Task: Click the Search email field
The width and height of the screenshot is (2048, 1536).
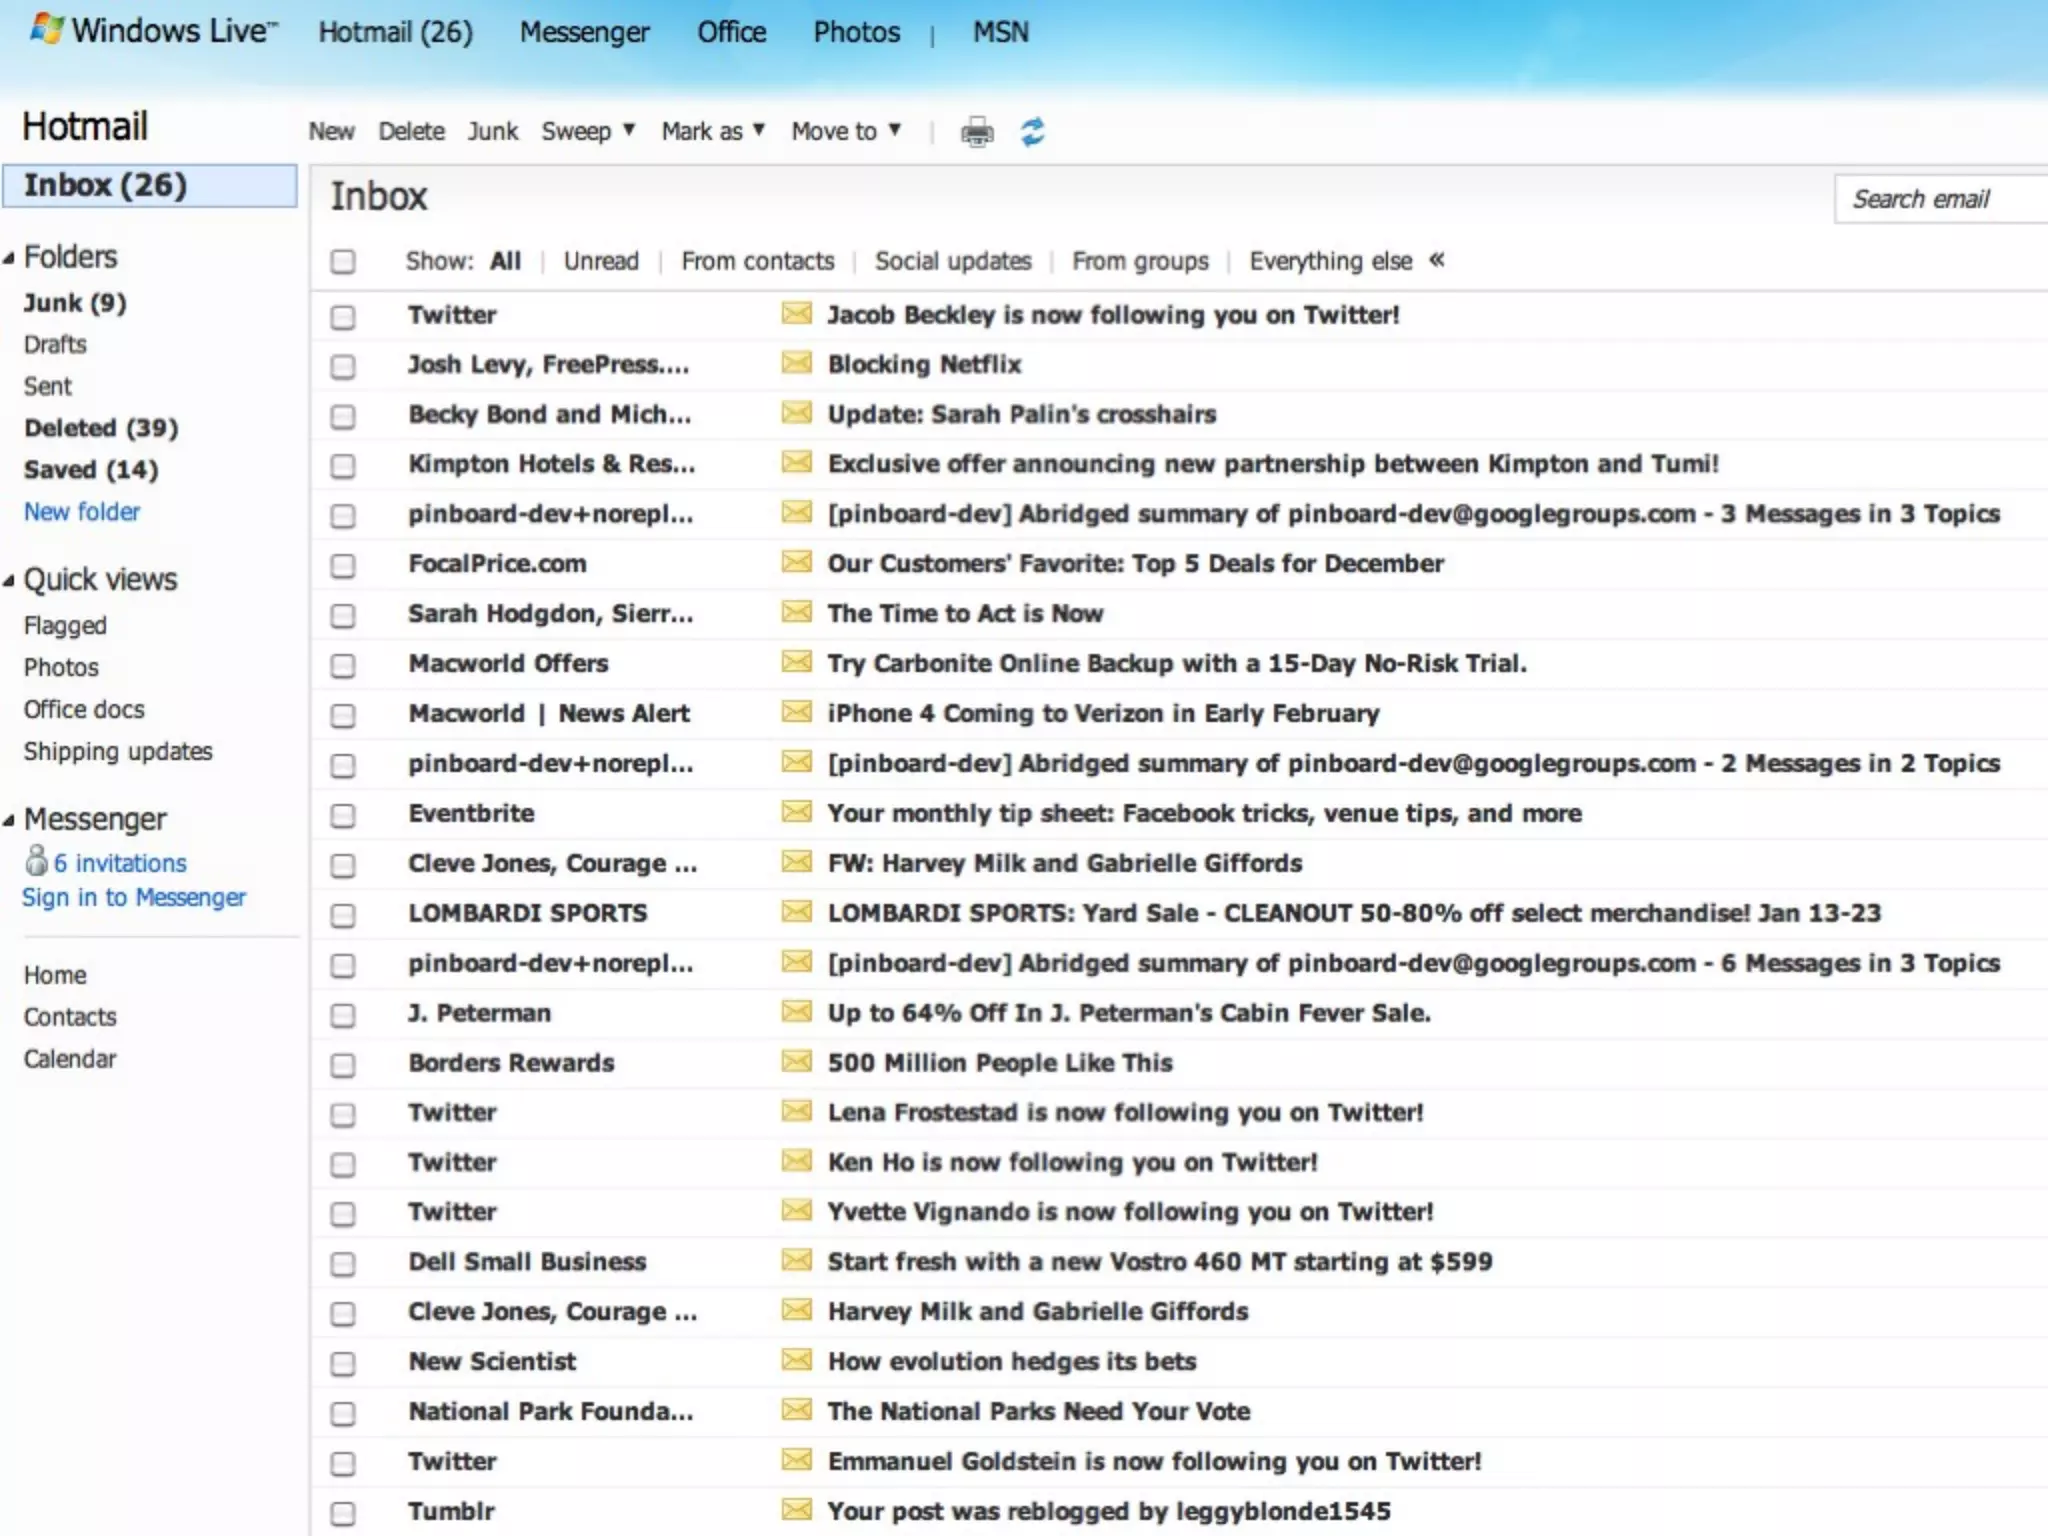Action: [1938, 199]
